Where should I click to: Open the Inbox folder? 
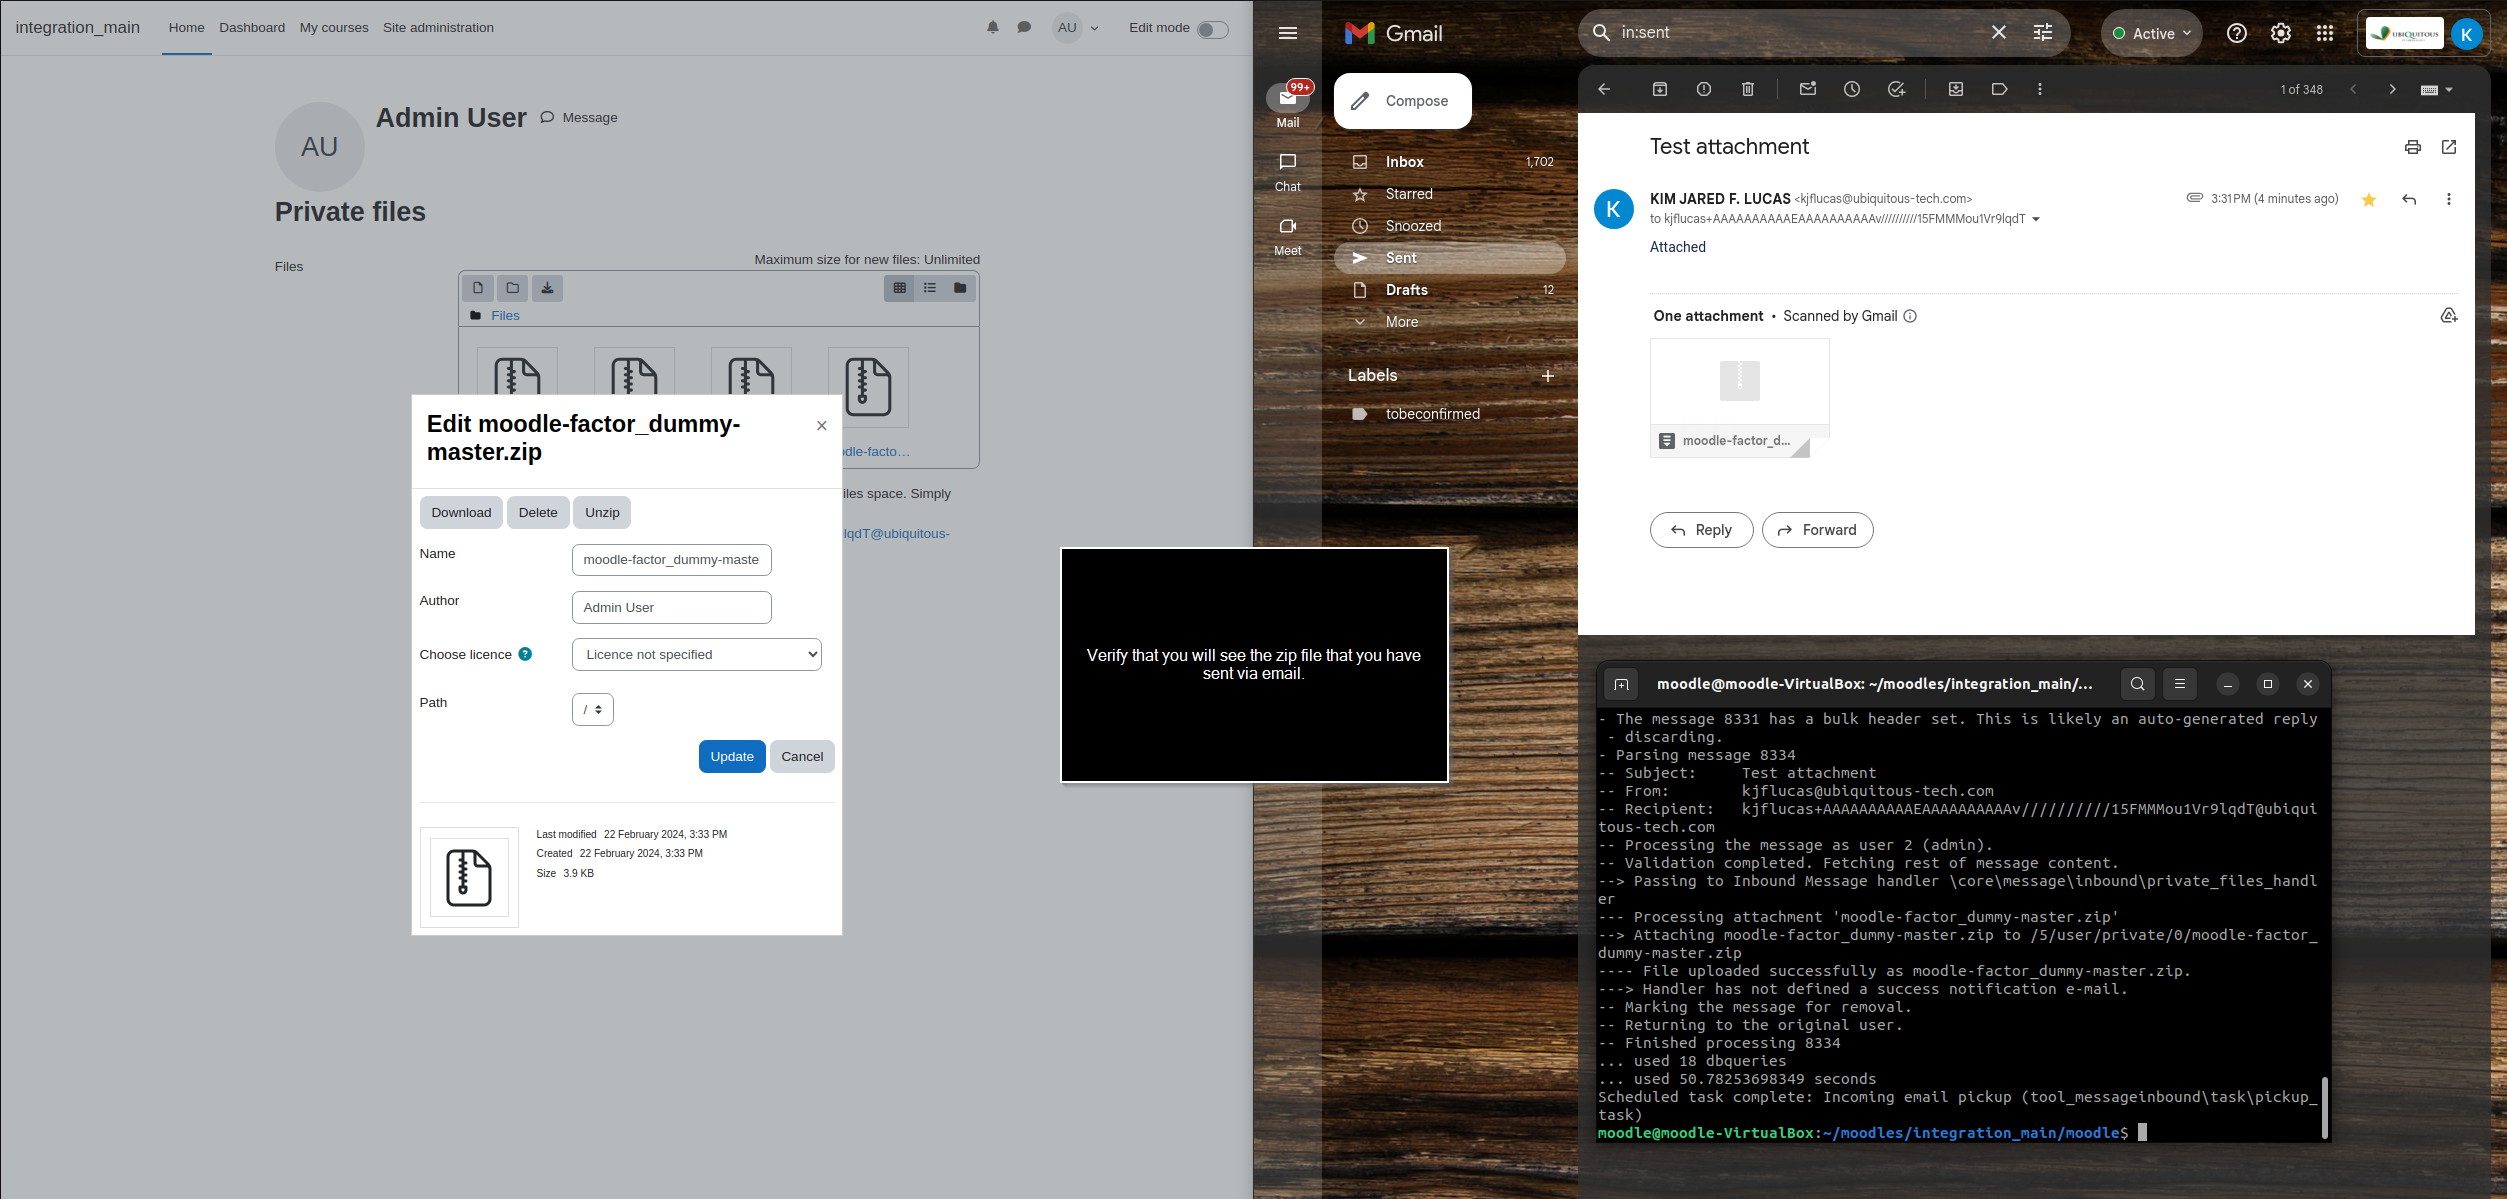tap(1450, 162)
